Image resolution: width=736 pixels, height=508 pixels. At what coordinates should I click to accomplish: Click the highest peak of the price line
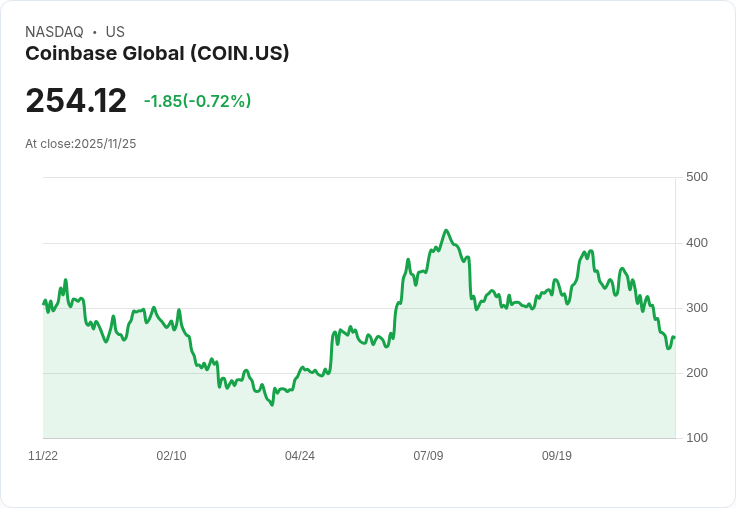pyautogui.click(x=446, y=231)
